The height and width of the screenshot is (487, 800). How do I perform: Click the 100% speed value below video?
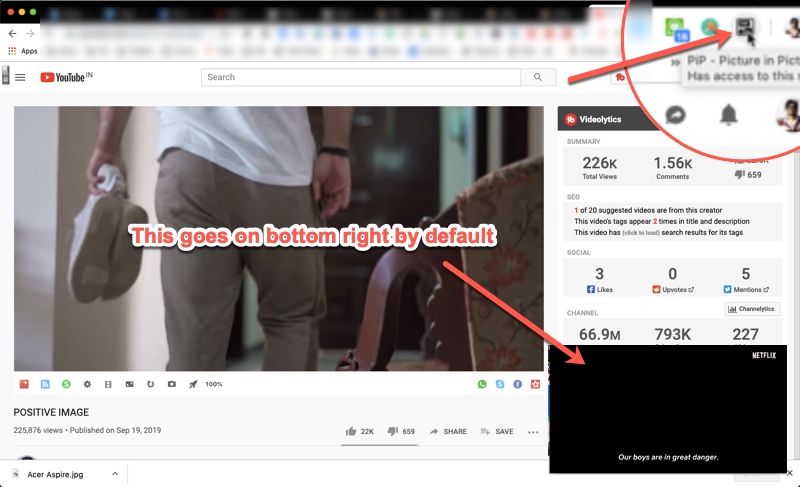214,384
